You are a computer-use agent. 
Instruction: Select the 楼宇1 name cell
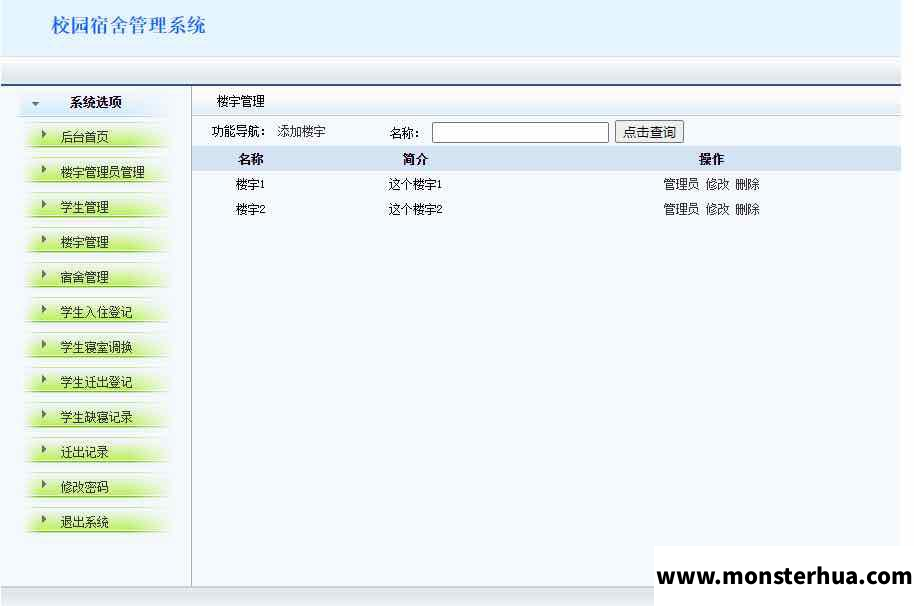(250, 185)
